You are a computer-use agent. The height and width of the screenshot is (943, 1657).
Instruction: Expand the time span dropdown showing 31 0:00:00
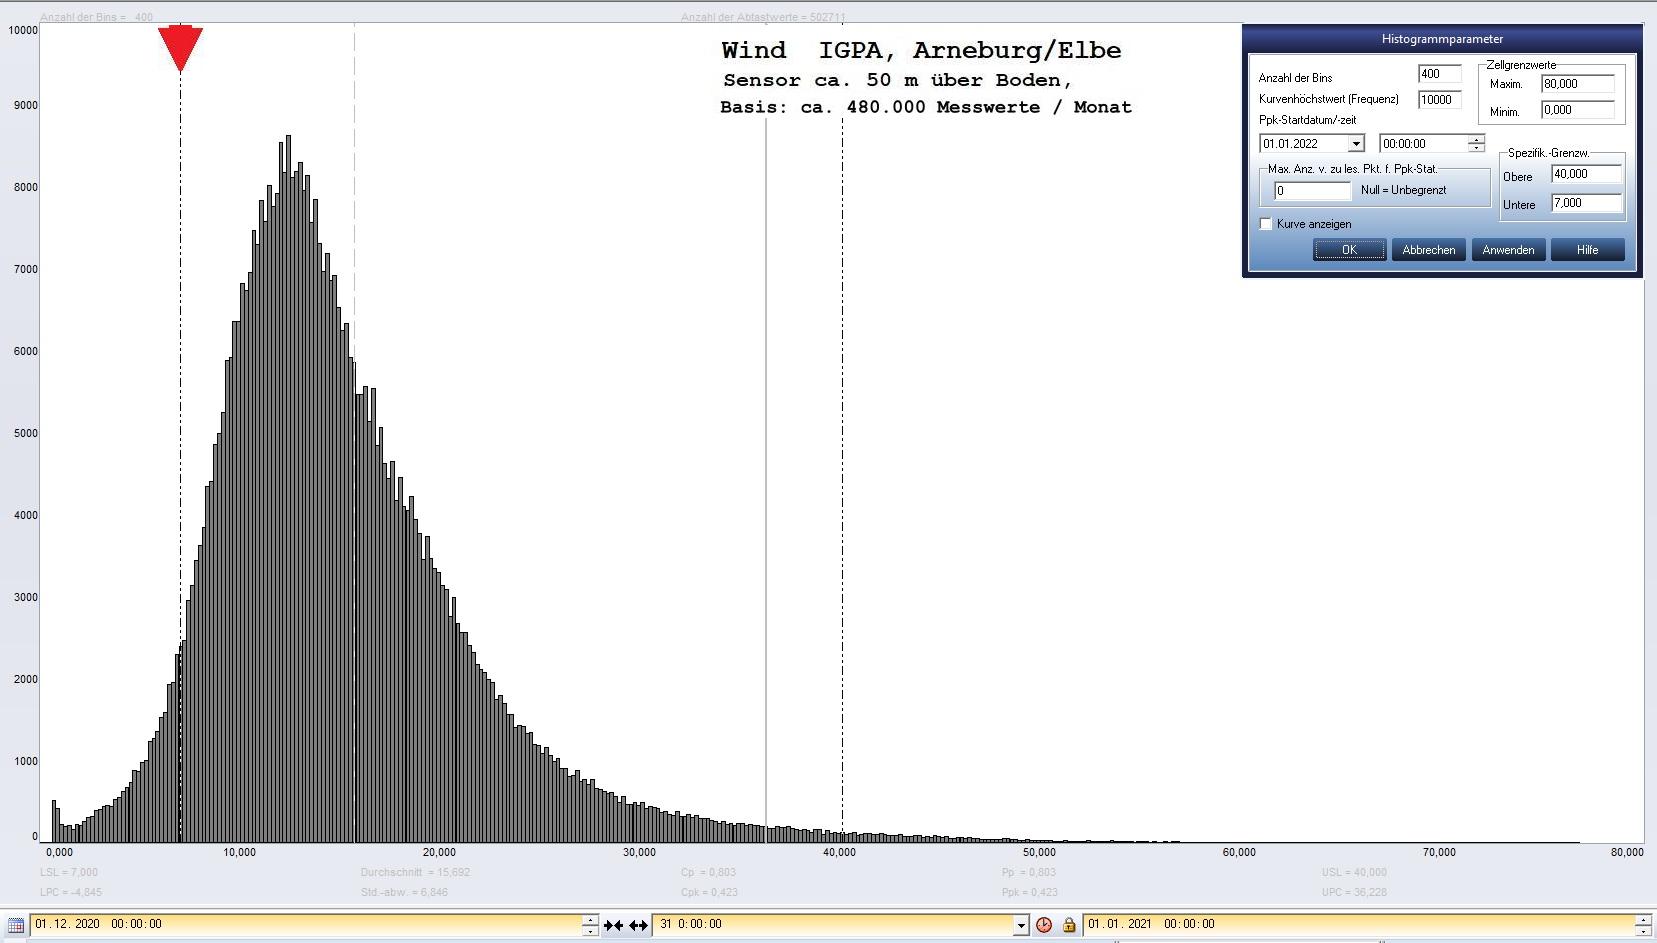click(1020, 925)
